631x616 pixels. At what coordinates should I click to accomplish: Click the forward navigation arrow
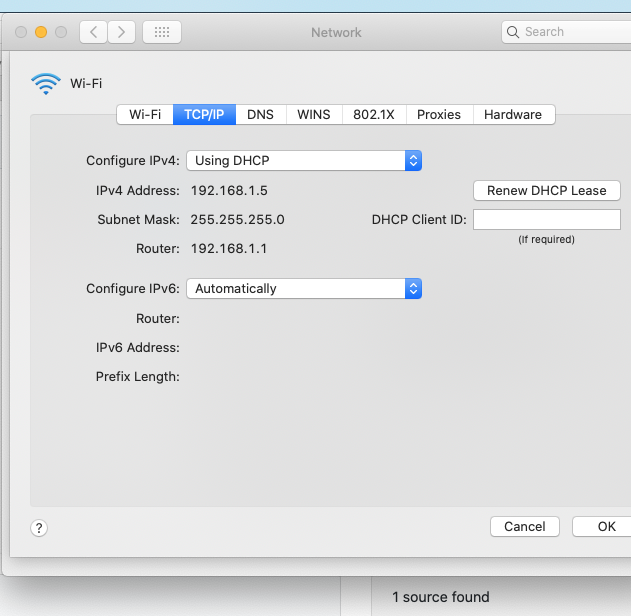[121, 32]
